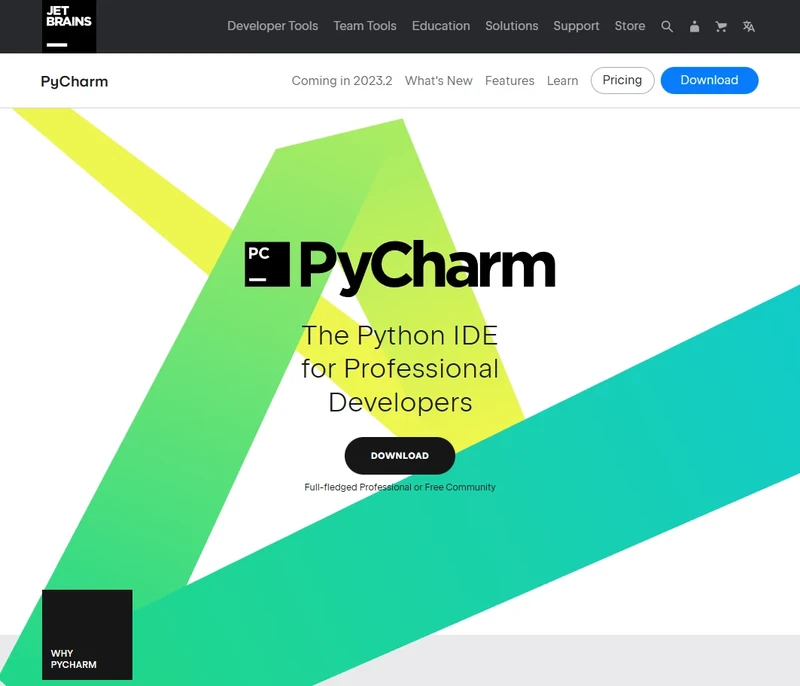The height and width of the screenshot is (686, 800).
Task: Open the shopping cart icon
Action: tap(721, 27)
